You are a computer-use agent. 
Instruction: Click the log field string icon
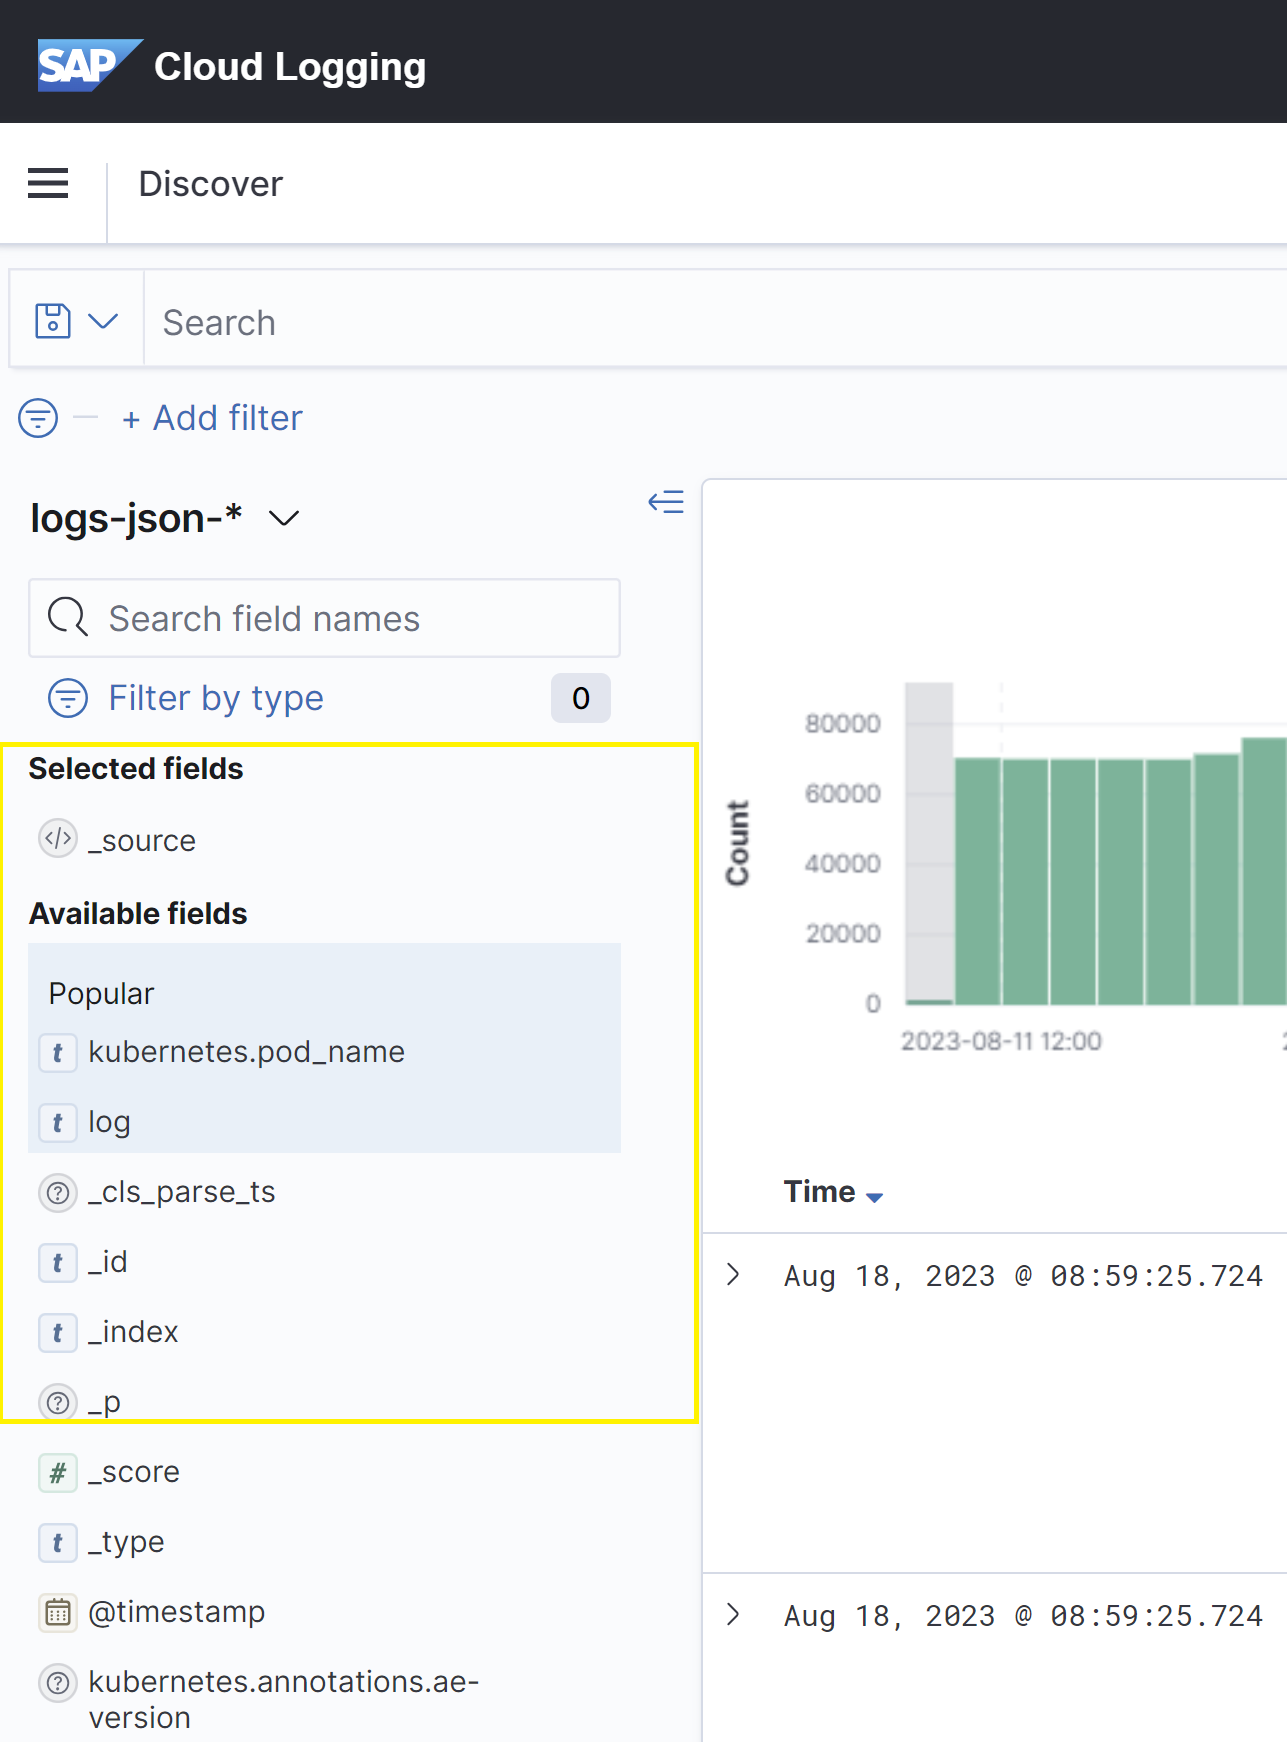[x=58, y=1122]
